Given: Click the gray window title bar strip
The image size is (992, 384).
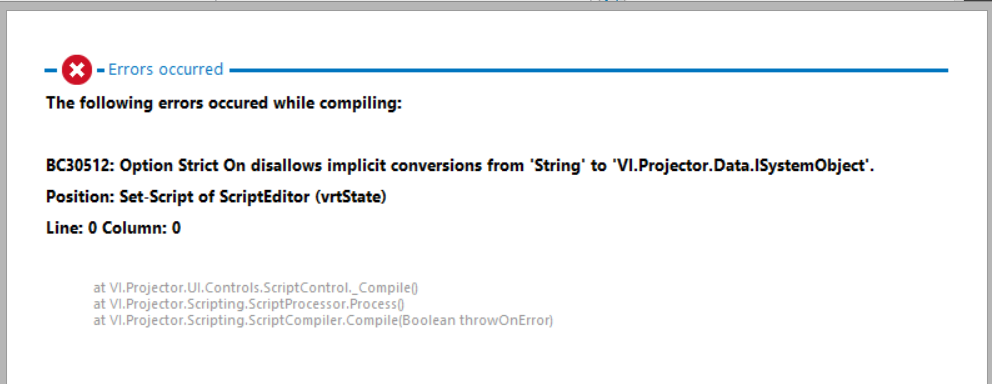Looking at the screenshot, I should click(496, 5).
